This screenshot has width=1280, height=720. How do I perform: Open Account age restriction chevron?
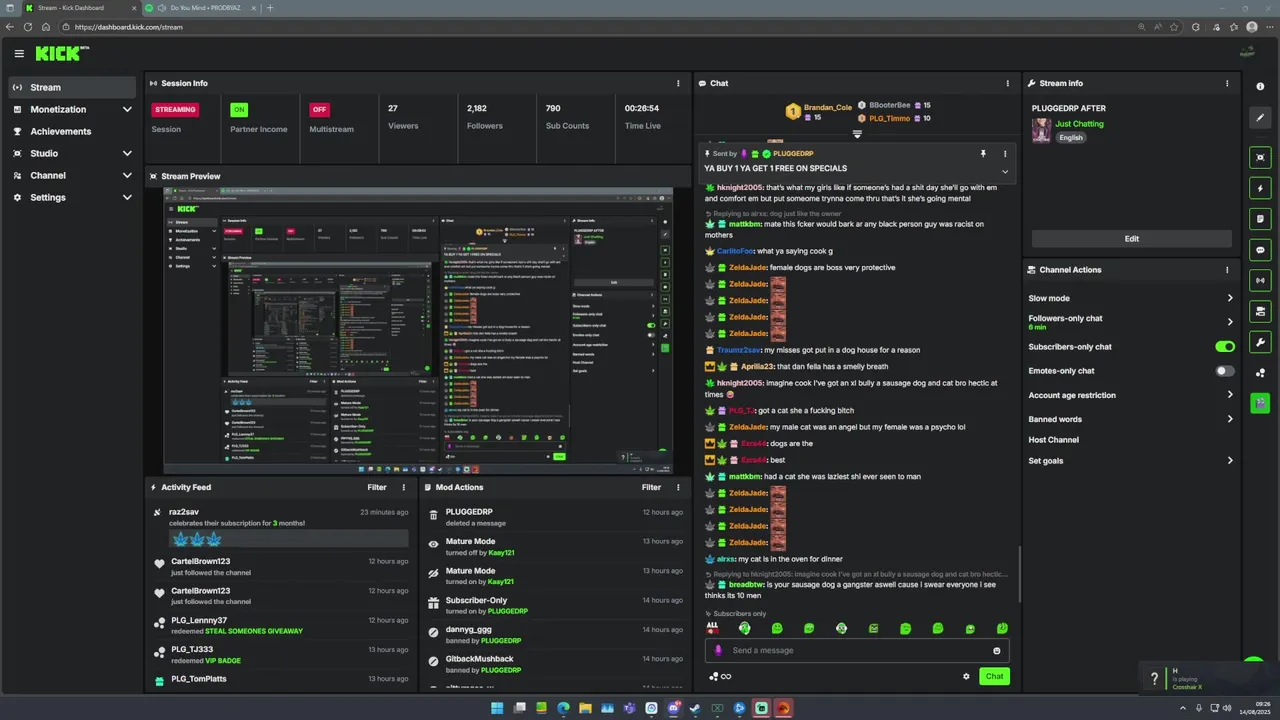(x=1230, y=395)
